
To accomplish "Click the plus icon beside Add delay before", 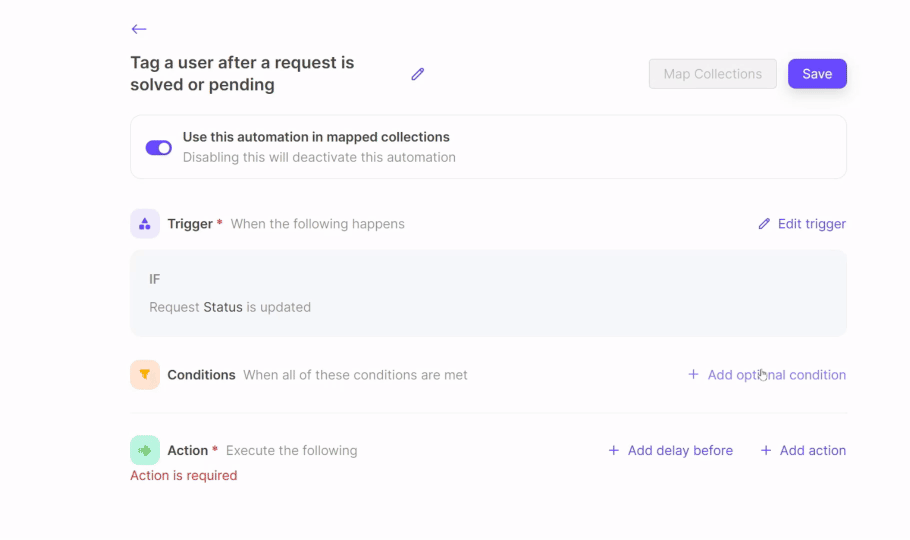I will tap(614, 451).
